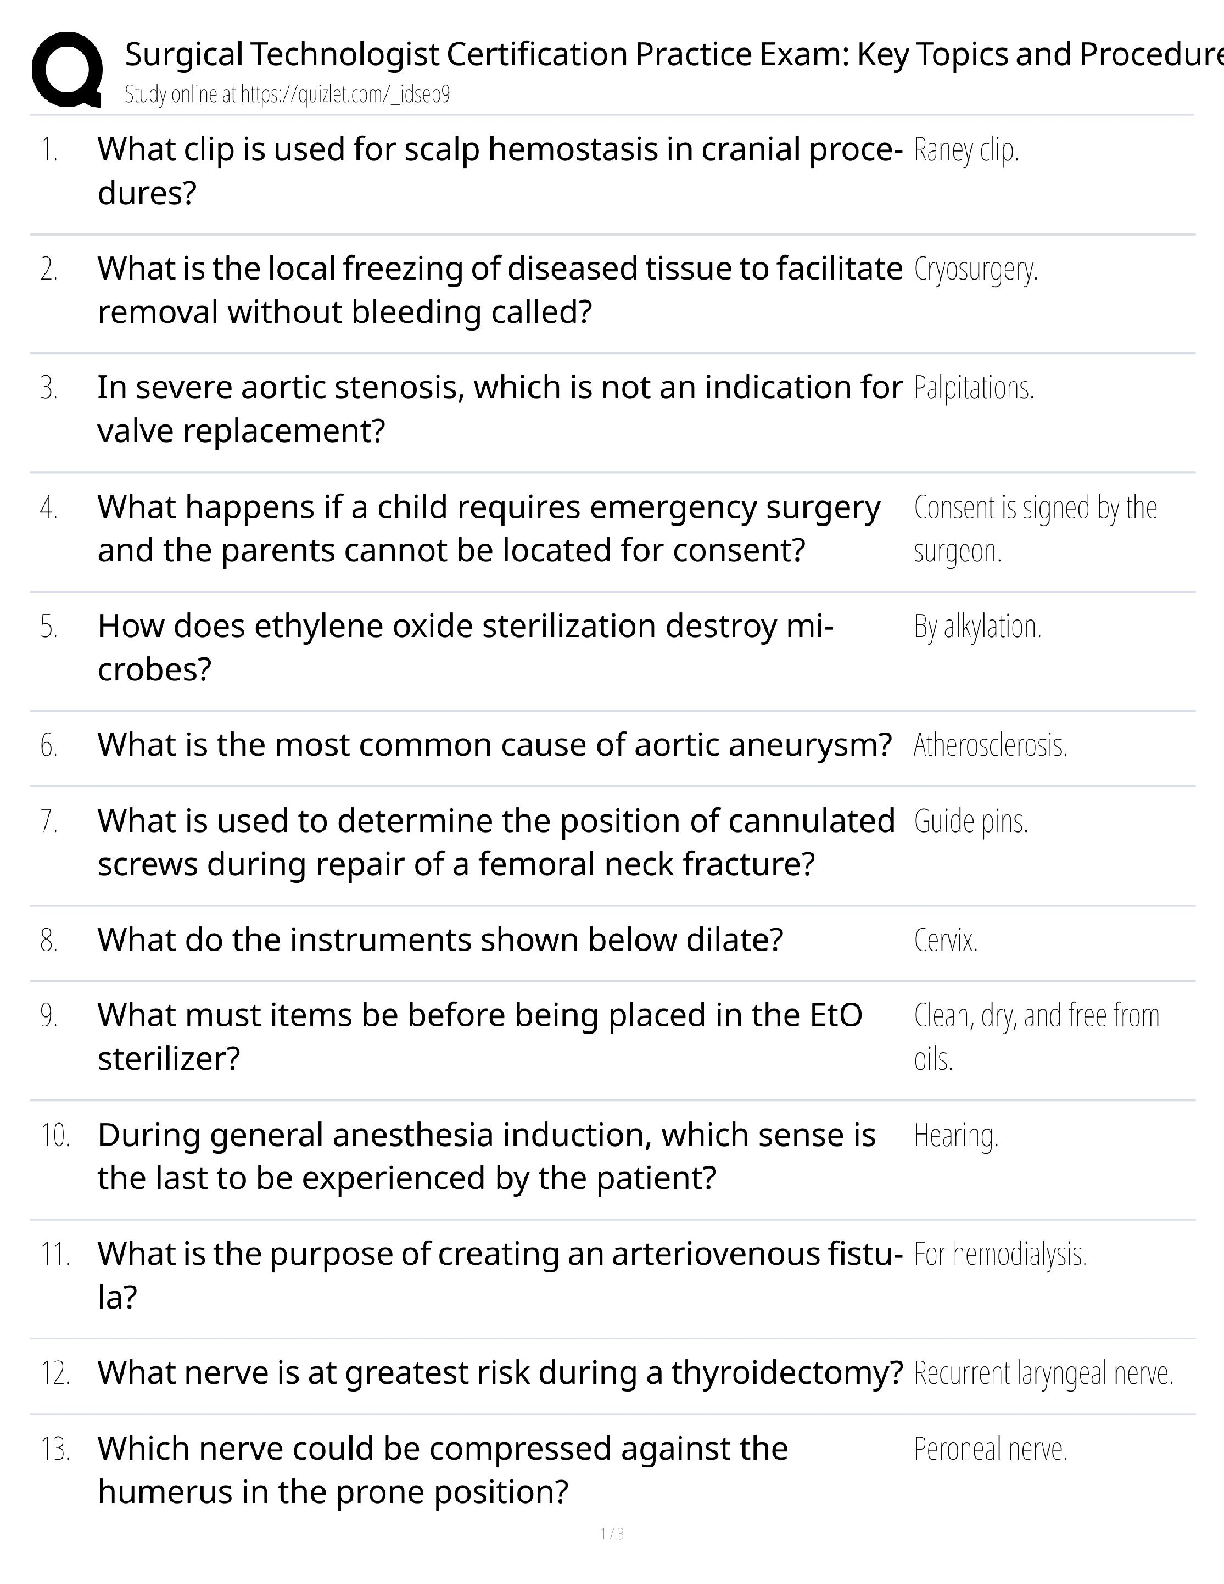This screenshot has height=1584, width=1224.
Task: Click the arteriovenous fistula question
Action: 500,1275
